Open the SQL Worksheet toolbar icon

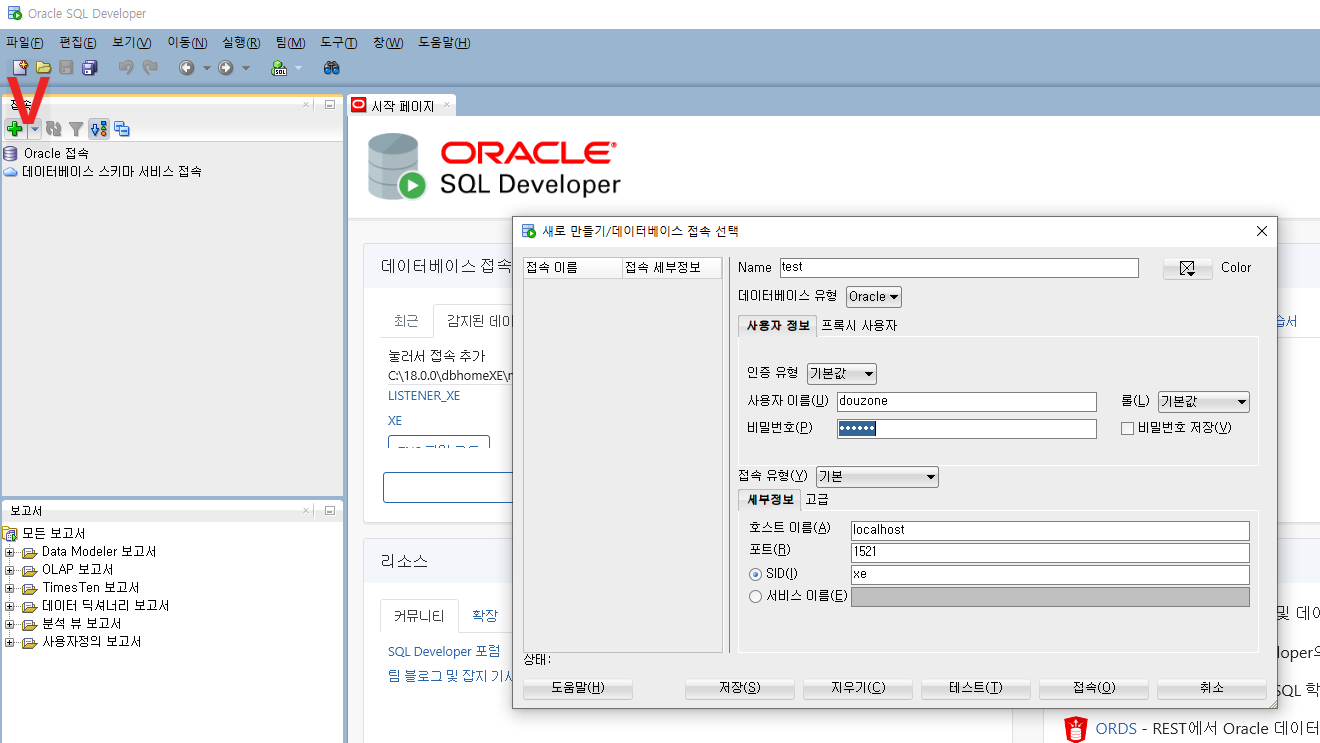coord(280,67)
